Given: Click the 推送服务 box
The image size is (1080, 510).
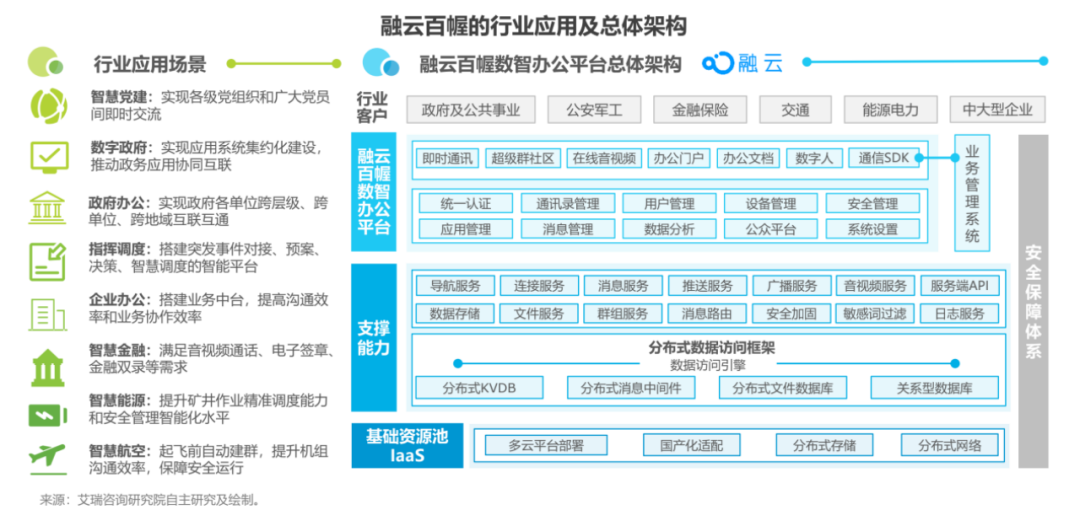Looking at the screenshot, I should coord(707,286).
